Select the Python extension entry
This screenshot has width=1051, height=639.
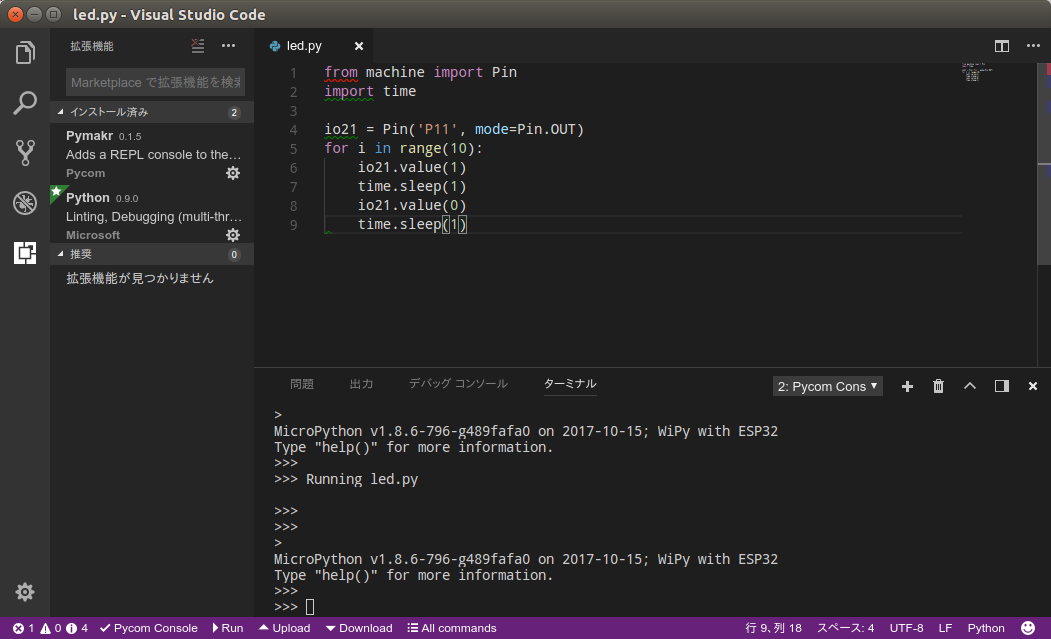click(x=152, y=216)
